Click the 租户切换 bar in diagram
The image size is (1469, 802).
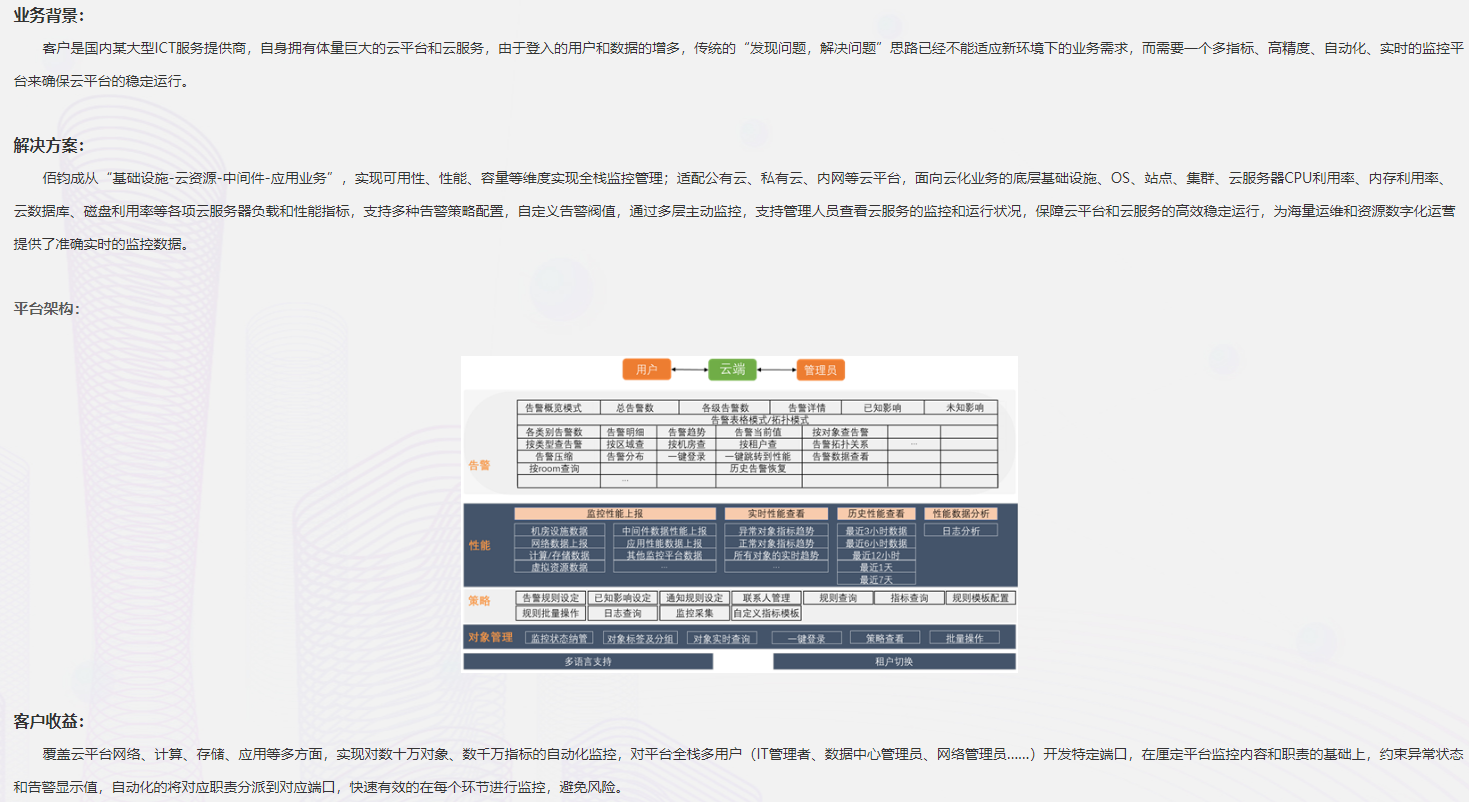click(x=894, y=662)
